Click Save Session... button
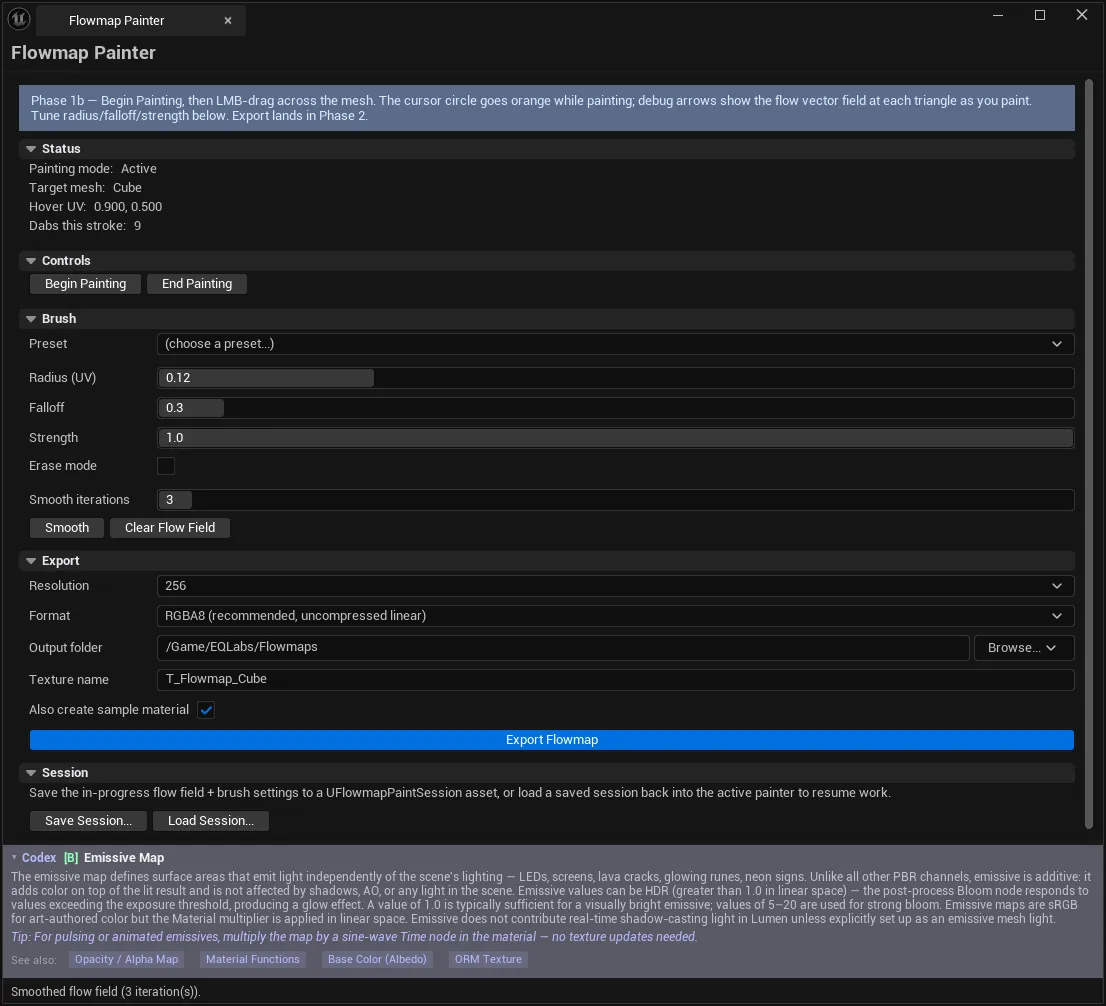Viewport: 1106px width, 1006px height. tap(88, 820)
